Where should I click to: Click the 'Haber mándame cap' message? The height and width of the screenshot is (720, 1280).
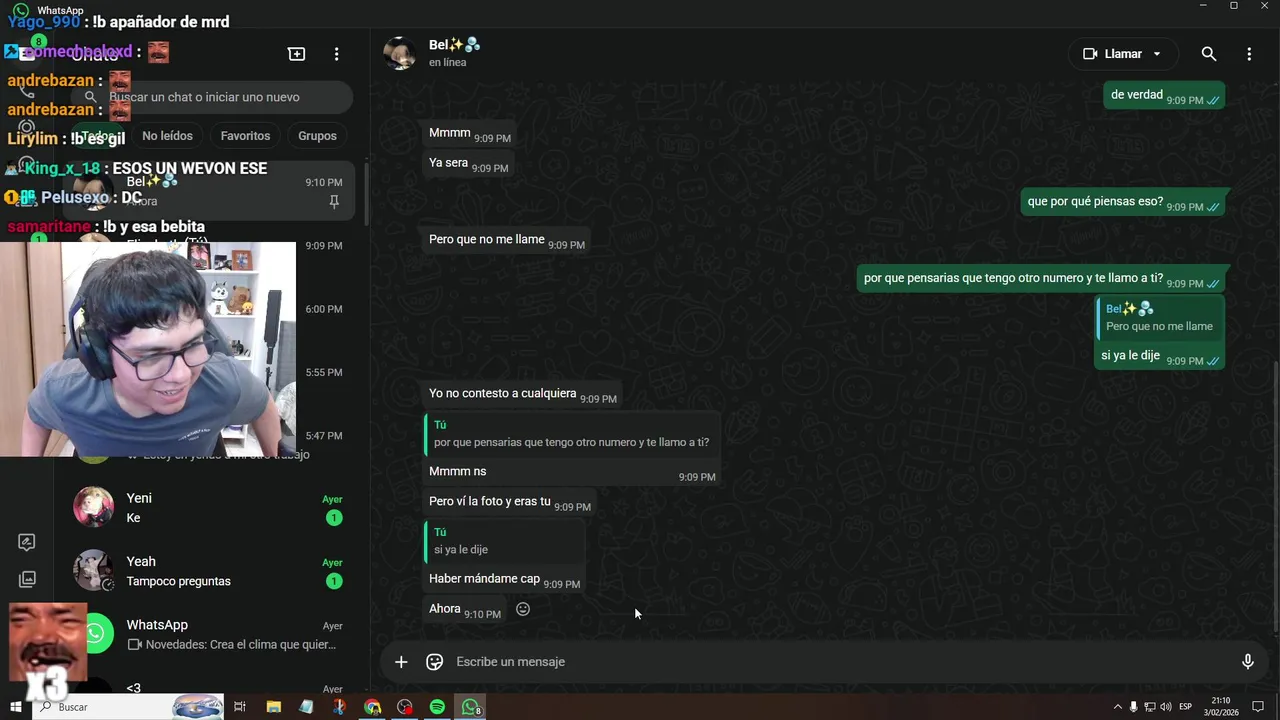point(504,579)
